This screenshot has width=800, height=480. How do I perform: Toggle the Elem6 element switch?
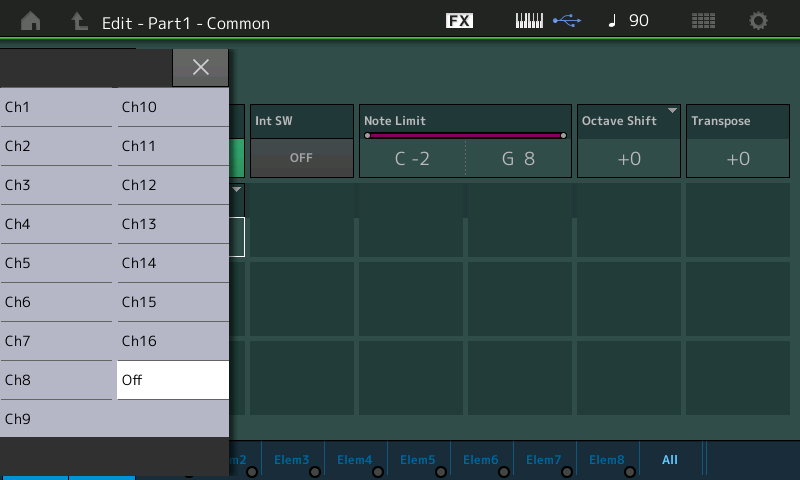482,461
